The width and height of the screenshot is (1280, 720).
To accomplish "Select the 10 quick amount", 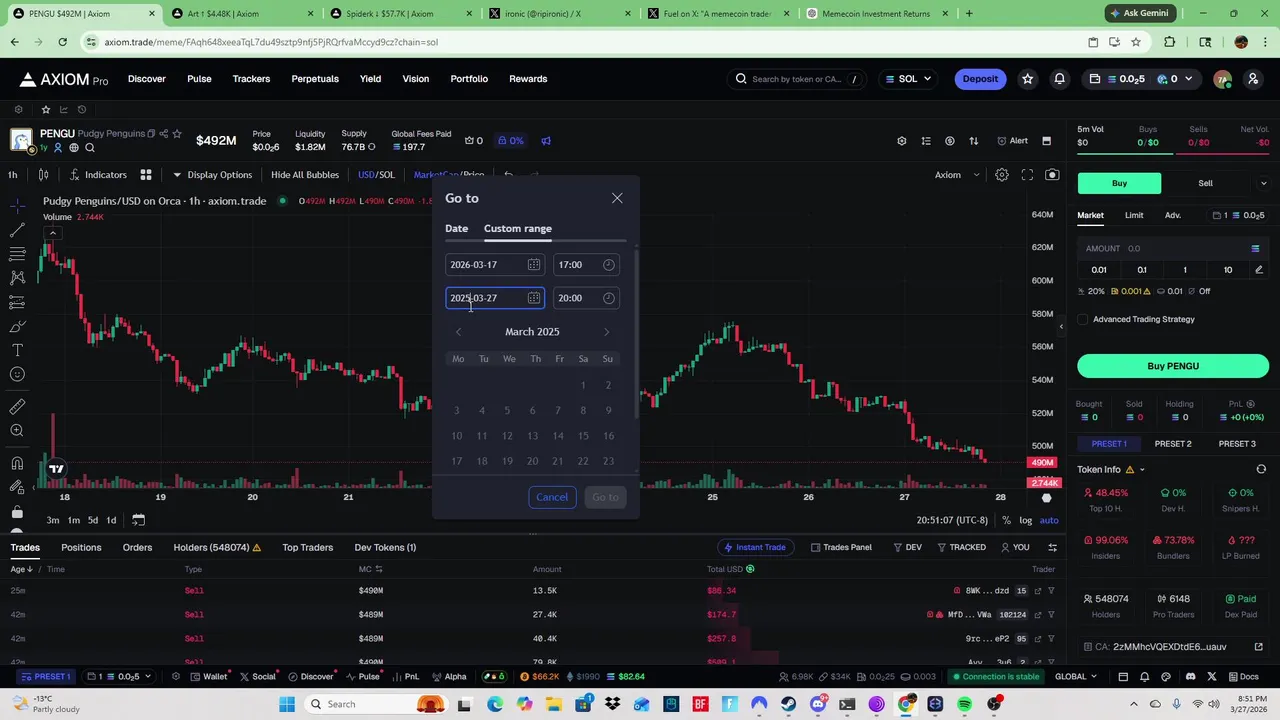I will (x=1228, y=270).
